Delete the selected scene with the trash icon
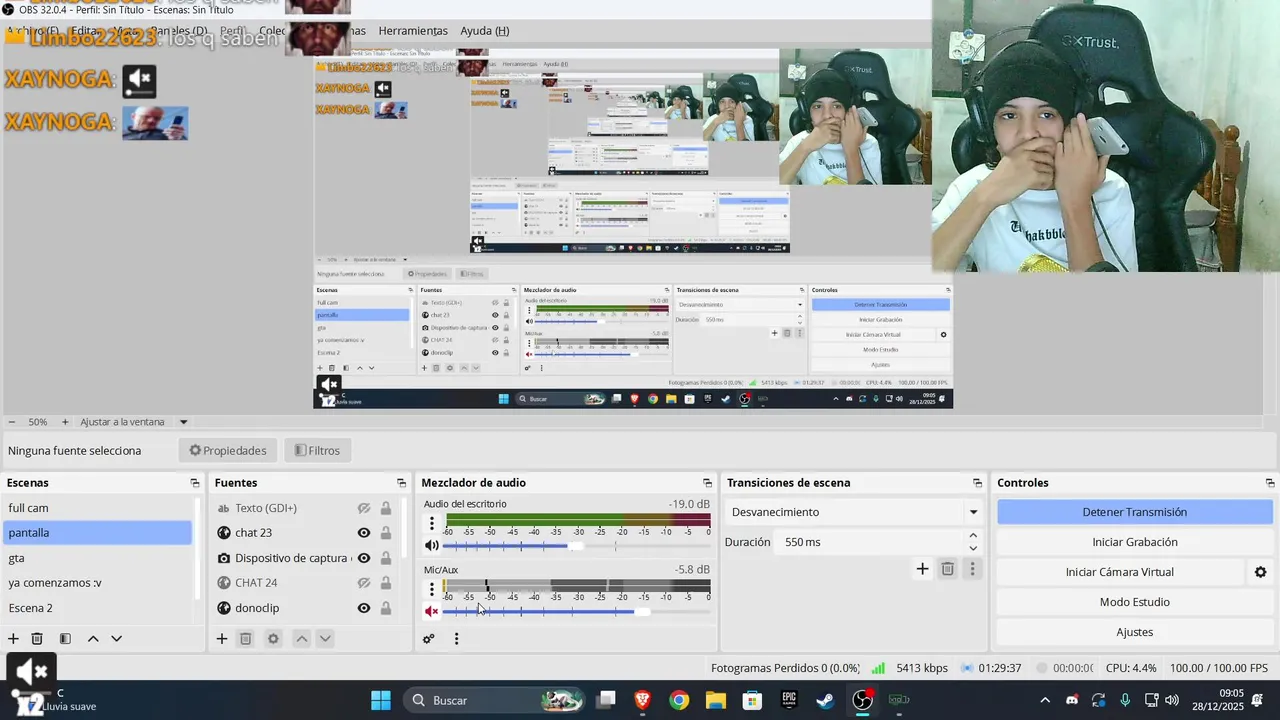The height and width of the screenshot is (720, 1280). pos(37,638)
